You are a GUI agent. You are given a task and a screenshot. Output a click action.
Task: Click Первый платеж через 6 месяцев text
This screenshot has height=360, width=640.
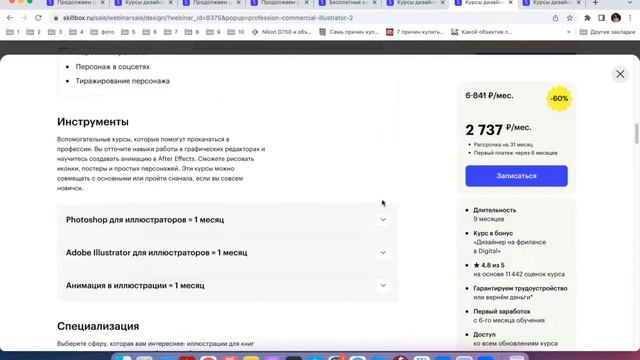coord(516,153)
